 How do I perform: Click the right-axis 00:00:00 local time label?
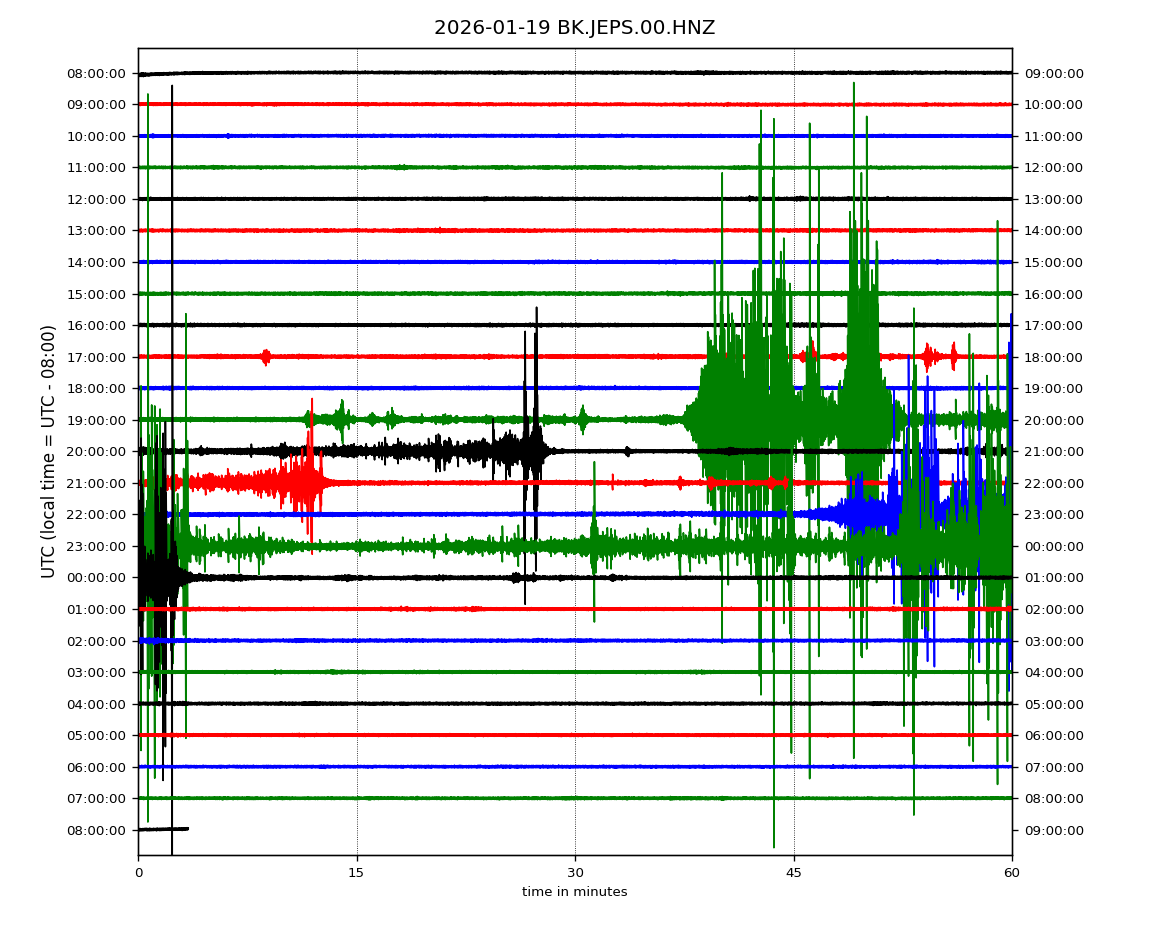(1052, 546)
